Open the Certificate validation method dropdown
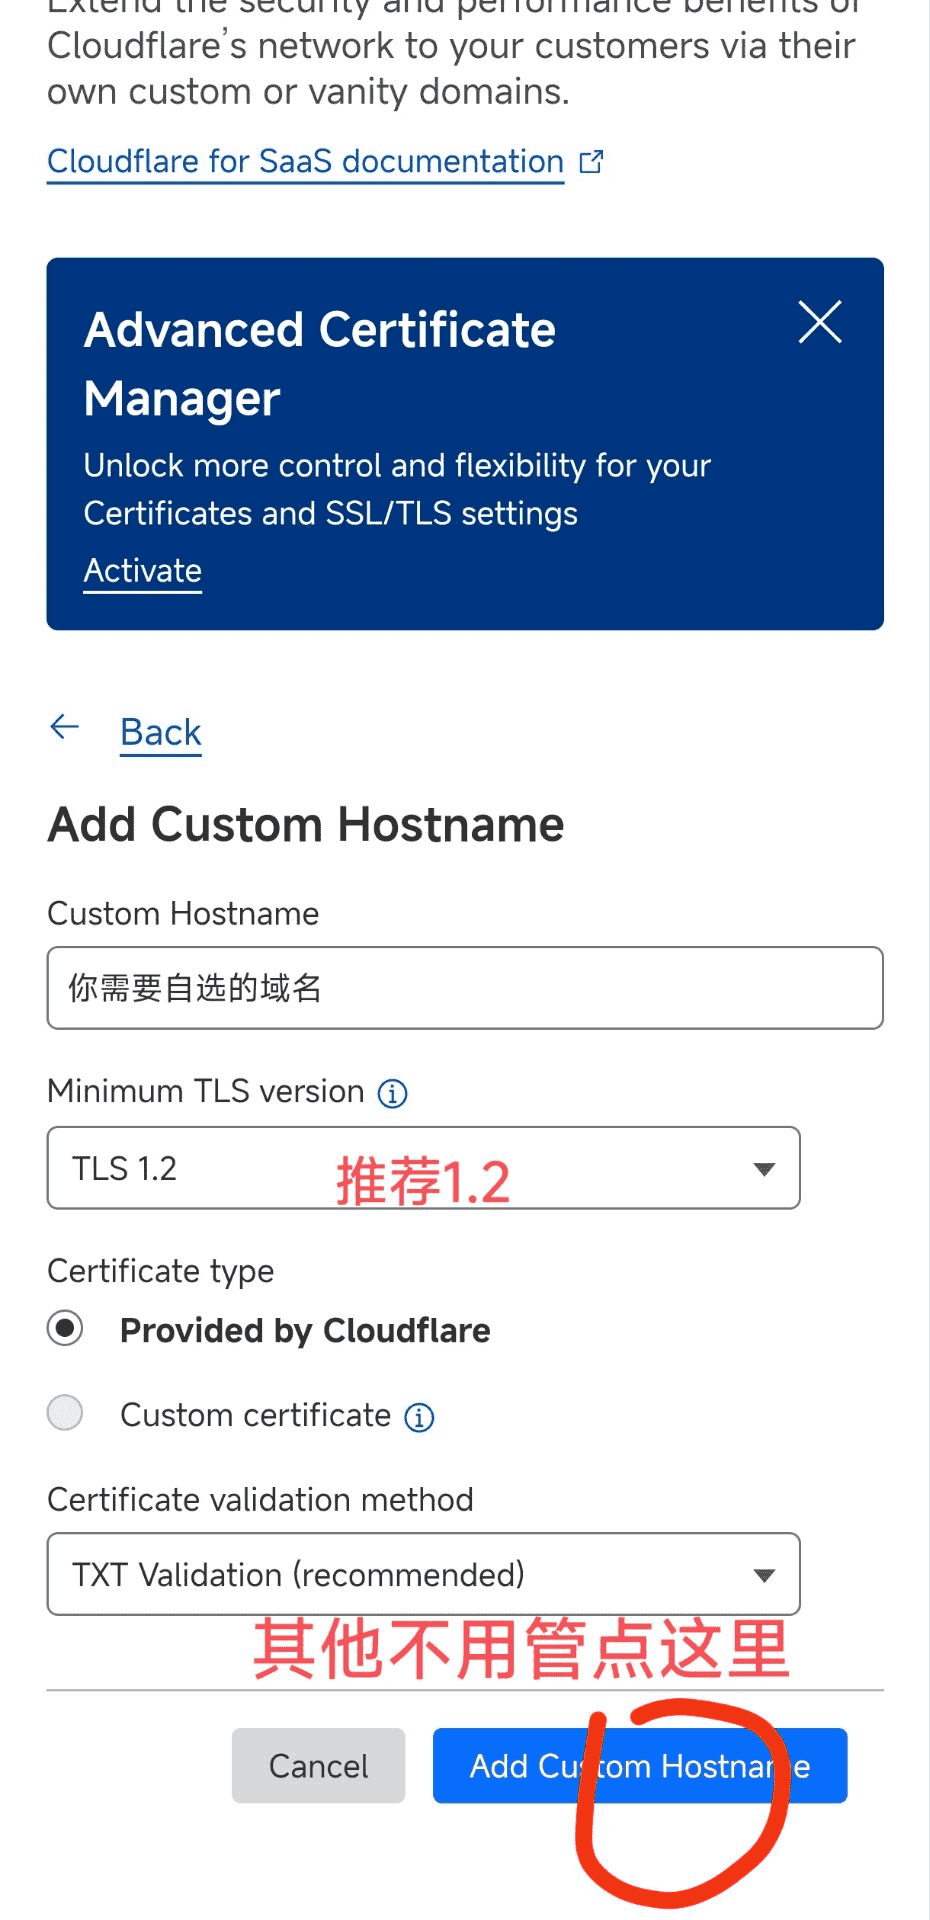The image size is (930, 1920). [423, 1574]
